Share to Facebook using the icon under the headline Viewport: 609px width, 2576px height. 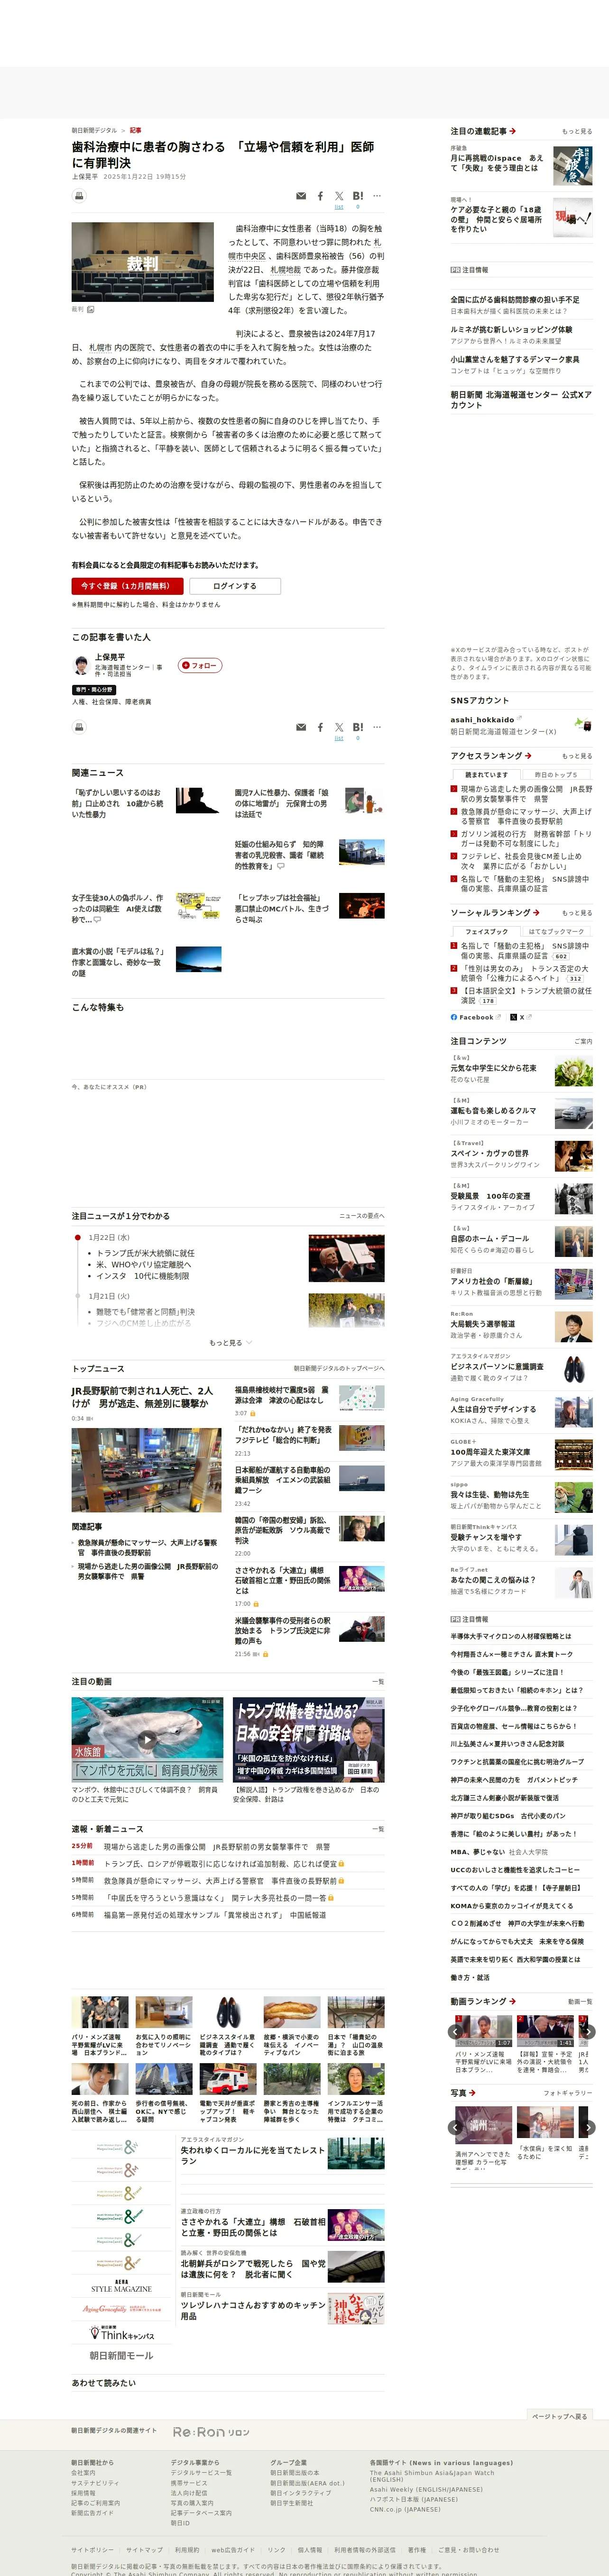click(320, 196)
